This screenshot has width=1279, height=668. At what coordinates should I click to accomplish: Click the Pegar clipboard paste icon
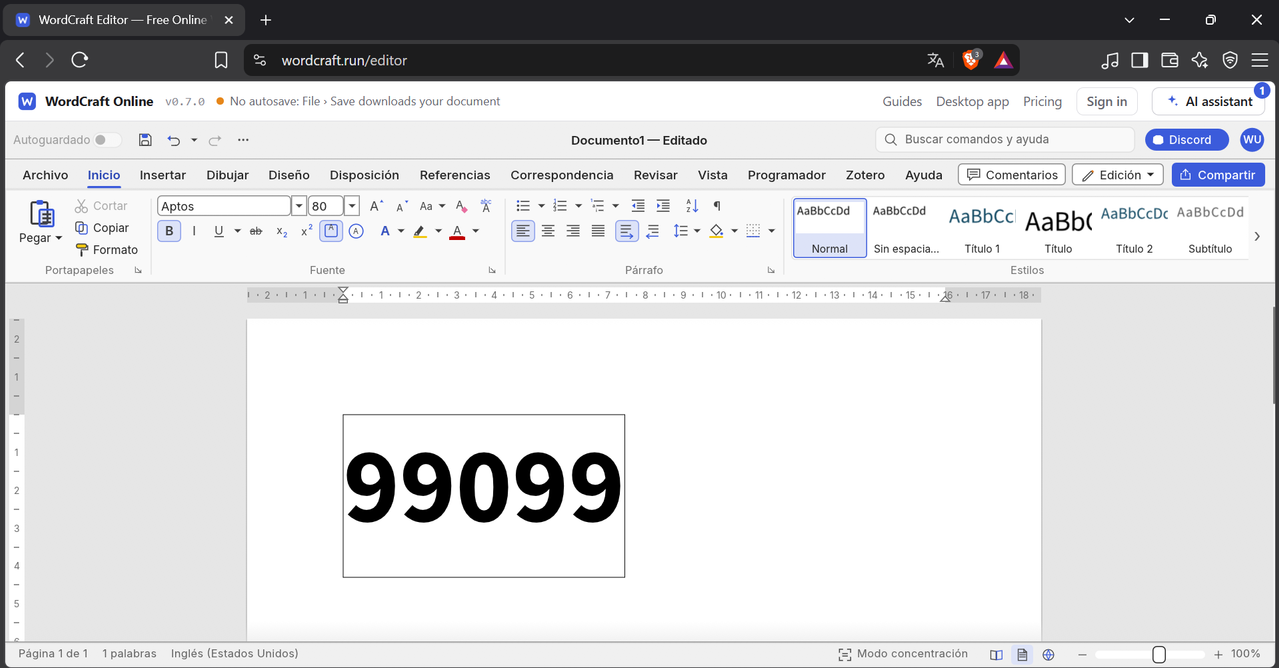point(41,213)
